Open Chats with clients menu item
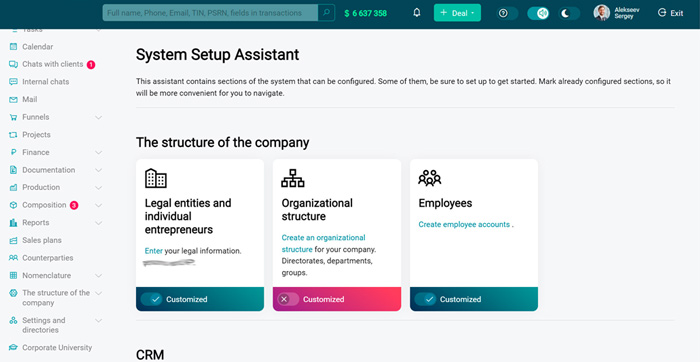This screenshot has height=362, width=700. pos(53,64)
